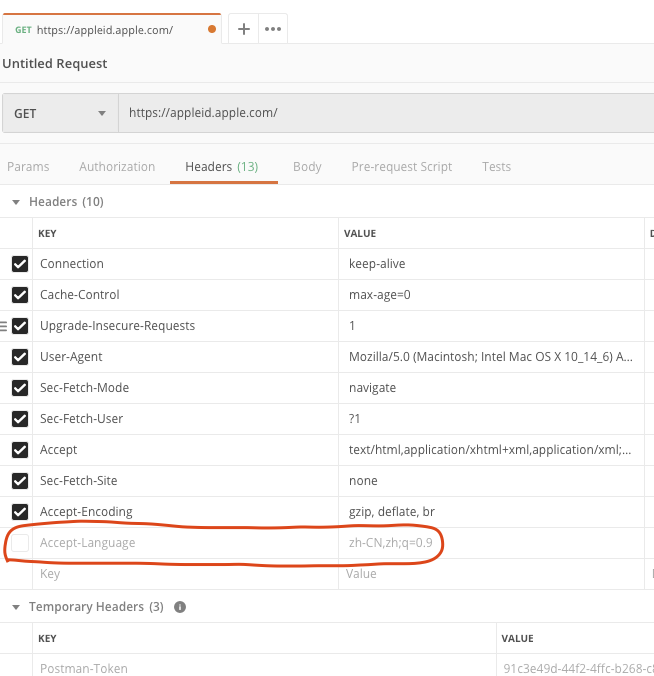This screenshot has width=654, height=676.
Task: Click the User-Agent key cell
Action: (x=185, y=357)
